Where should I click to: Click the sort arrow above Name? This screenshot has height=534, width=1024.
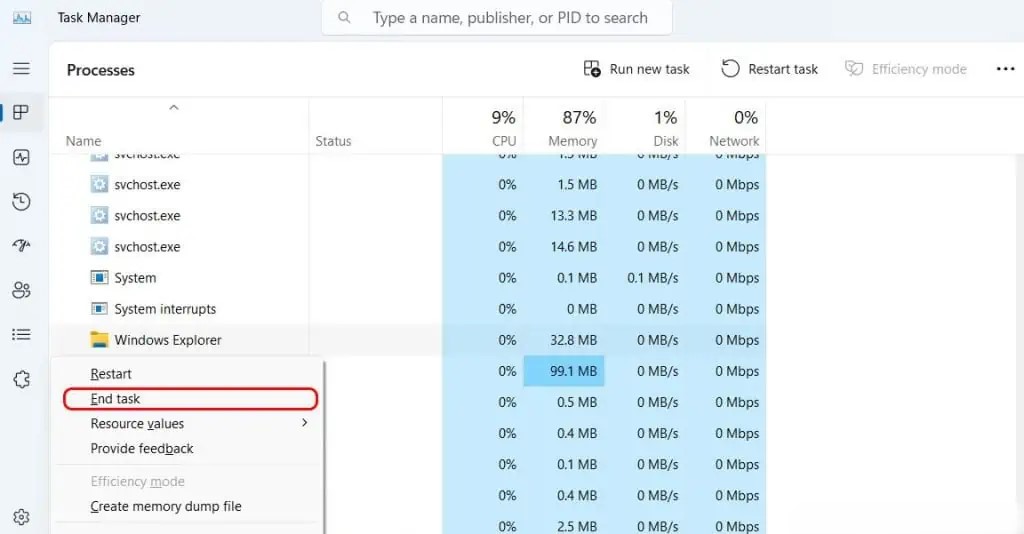(x=174, y=108)
